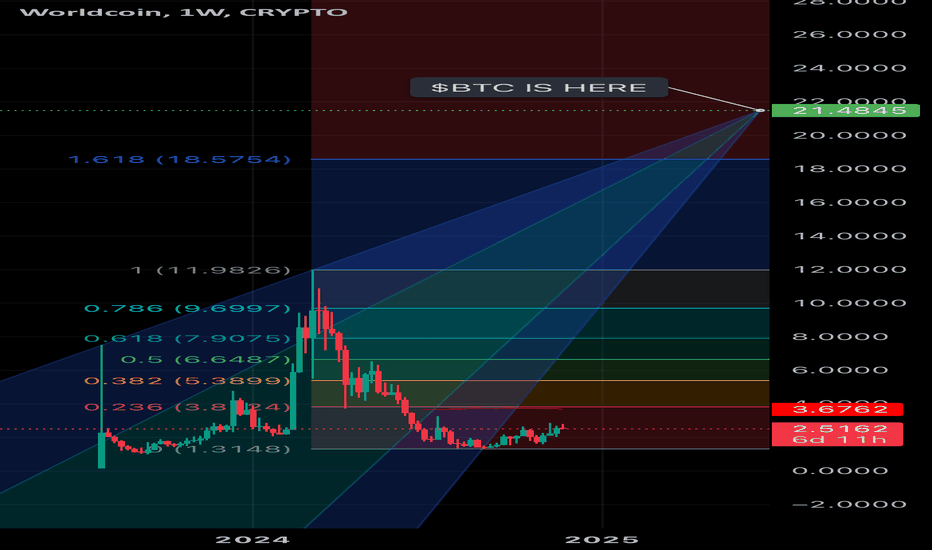Click the "6d 11h" bar countdown
932x550 pixels.
pos(837,440)
